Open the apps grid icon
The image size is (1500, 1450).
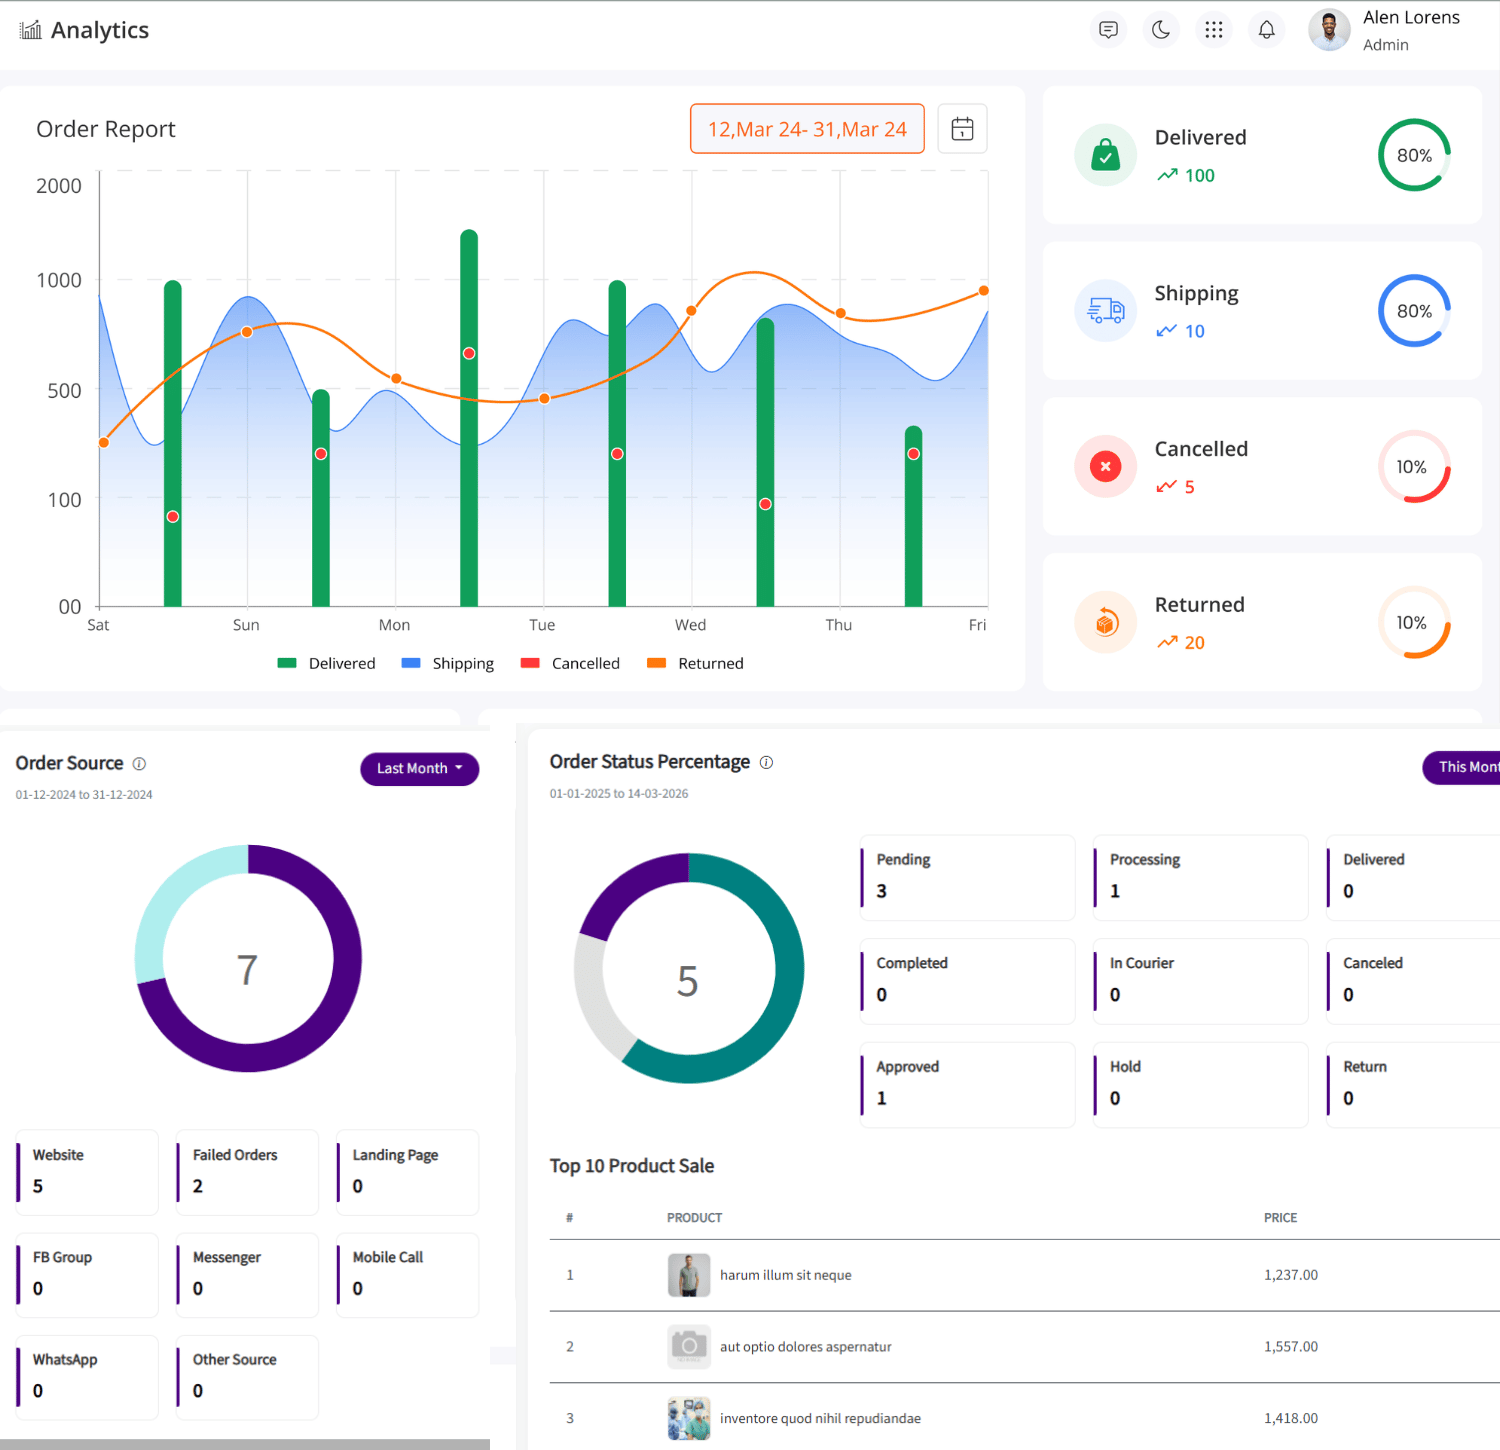tap(1214, 29)
